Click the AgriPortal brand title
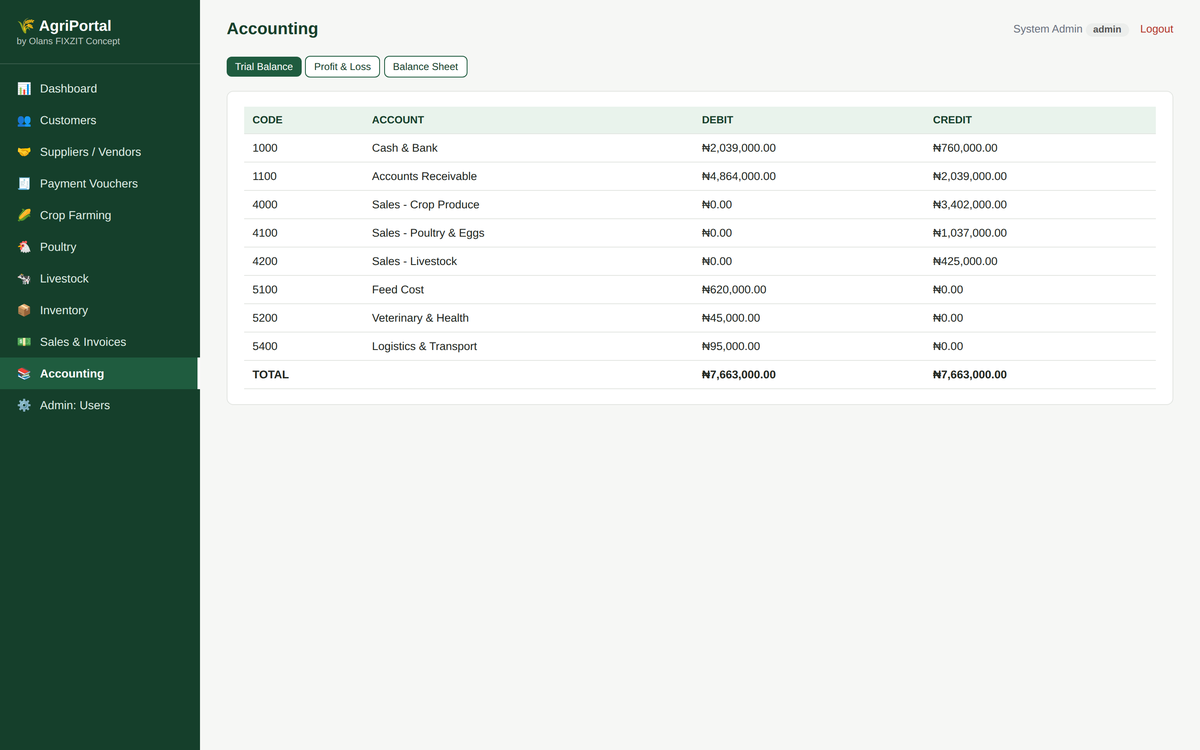The image size is (1200, 750). 75,26
